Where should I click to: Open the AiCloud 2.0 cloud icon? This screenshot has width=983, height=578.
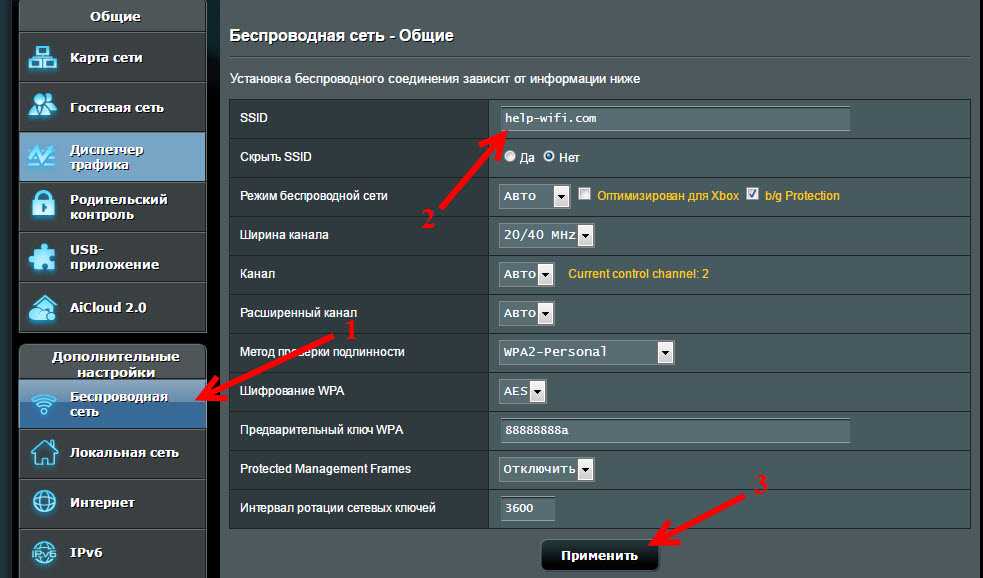(x=44, y=307)
